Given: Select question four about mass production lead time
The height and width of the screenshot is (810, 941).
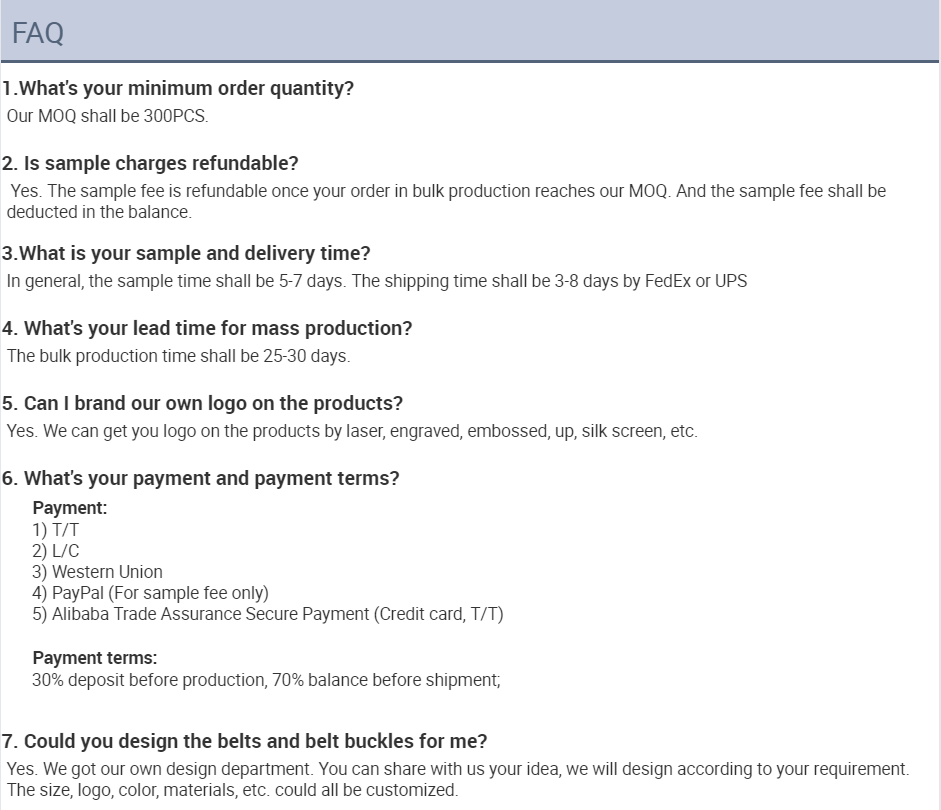Looking at the screenshot, I should pos(207,328).
